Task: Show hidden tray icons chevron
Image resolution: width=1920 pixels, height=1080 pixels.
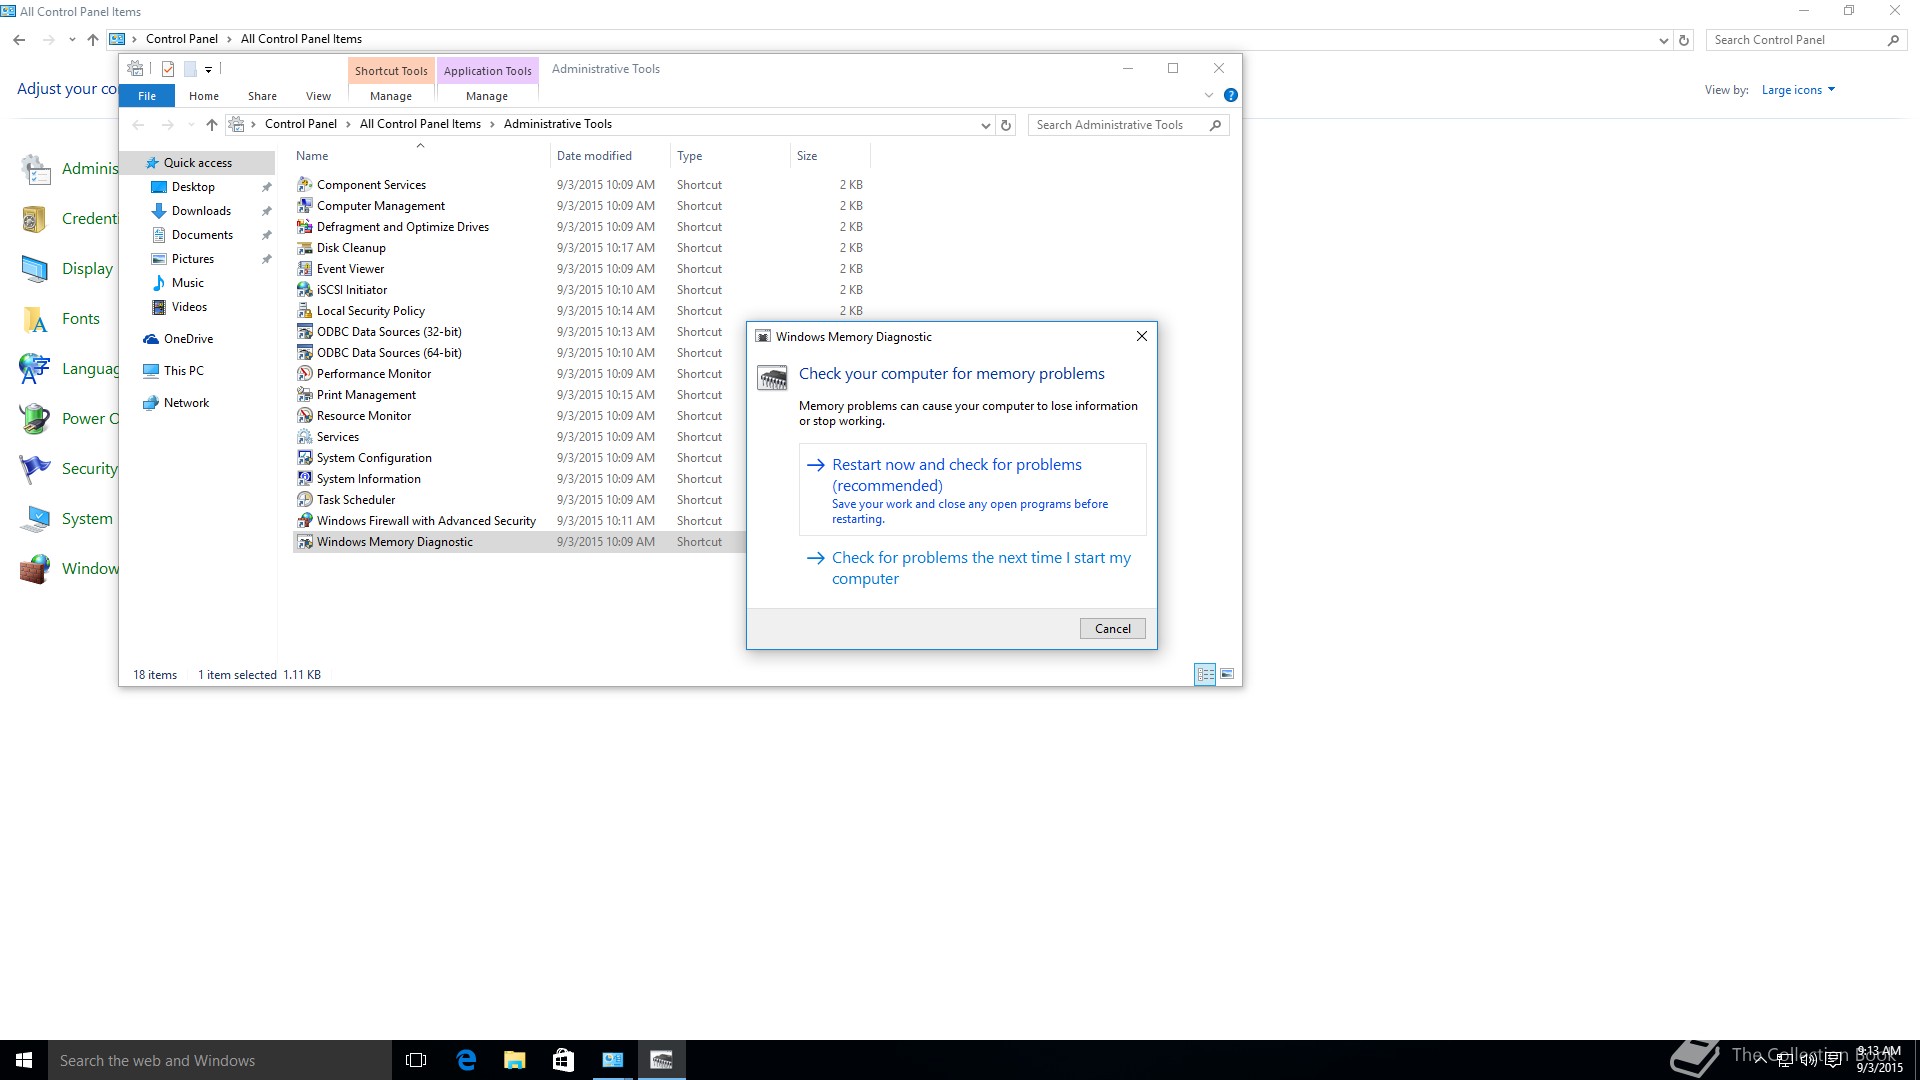Action: click(x=1760, y=1060)
